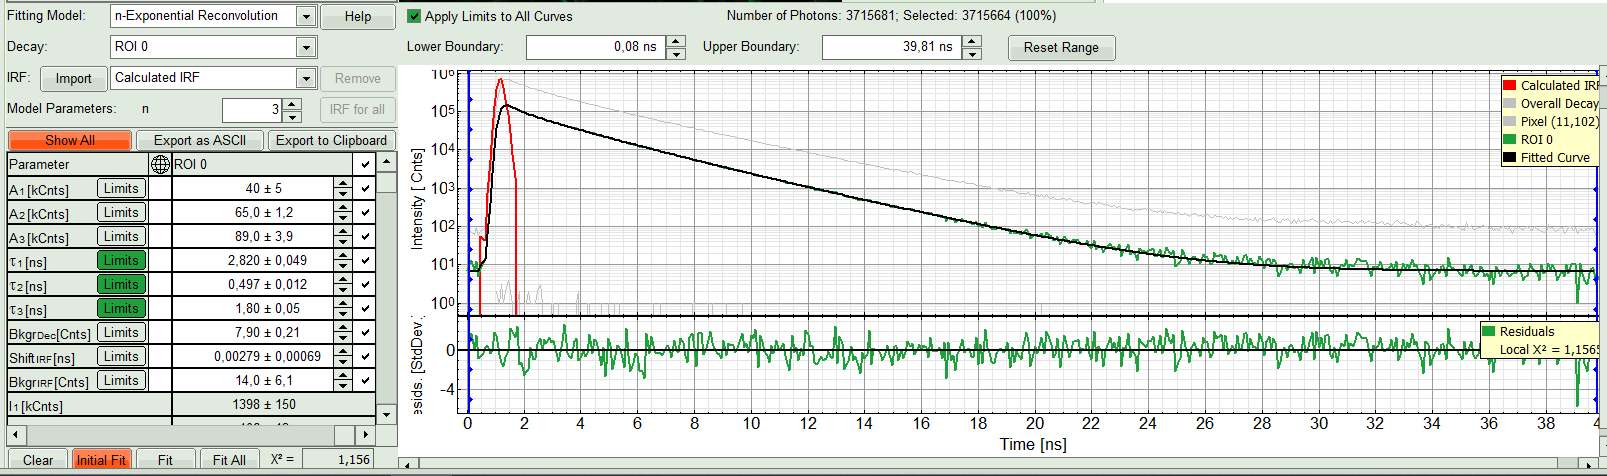Click the Show All button
Screen dimensions: 1607x476
pos(70,140)
